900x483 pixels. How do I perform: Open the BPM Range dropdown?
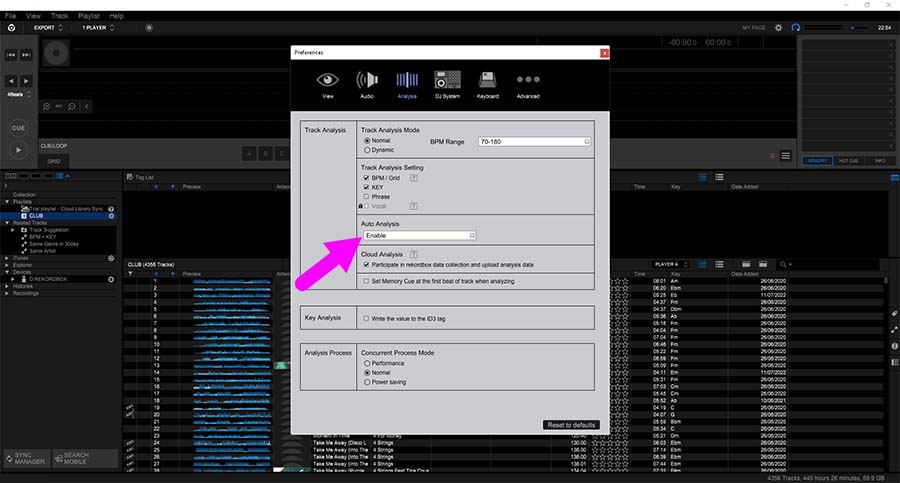point(534,141)
